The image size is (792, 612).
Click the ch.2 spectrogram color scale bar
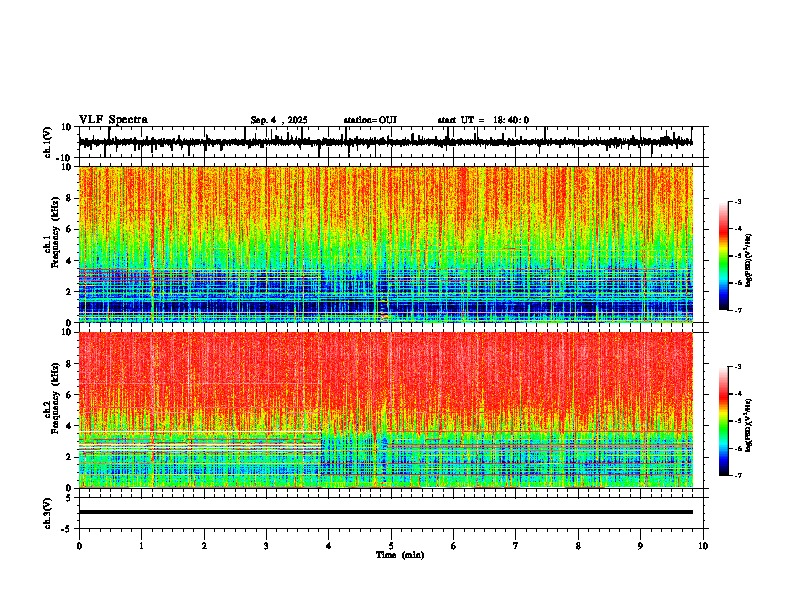pyautogui.click(x=724, y=421)
